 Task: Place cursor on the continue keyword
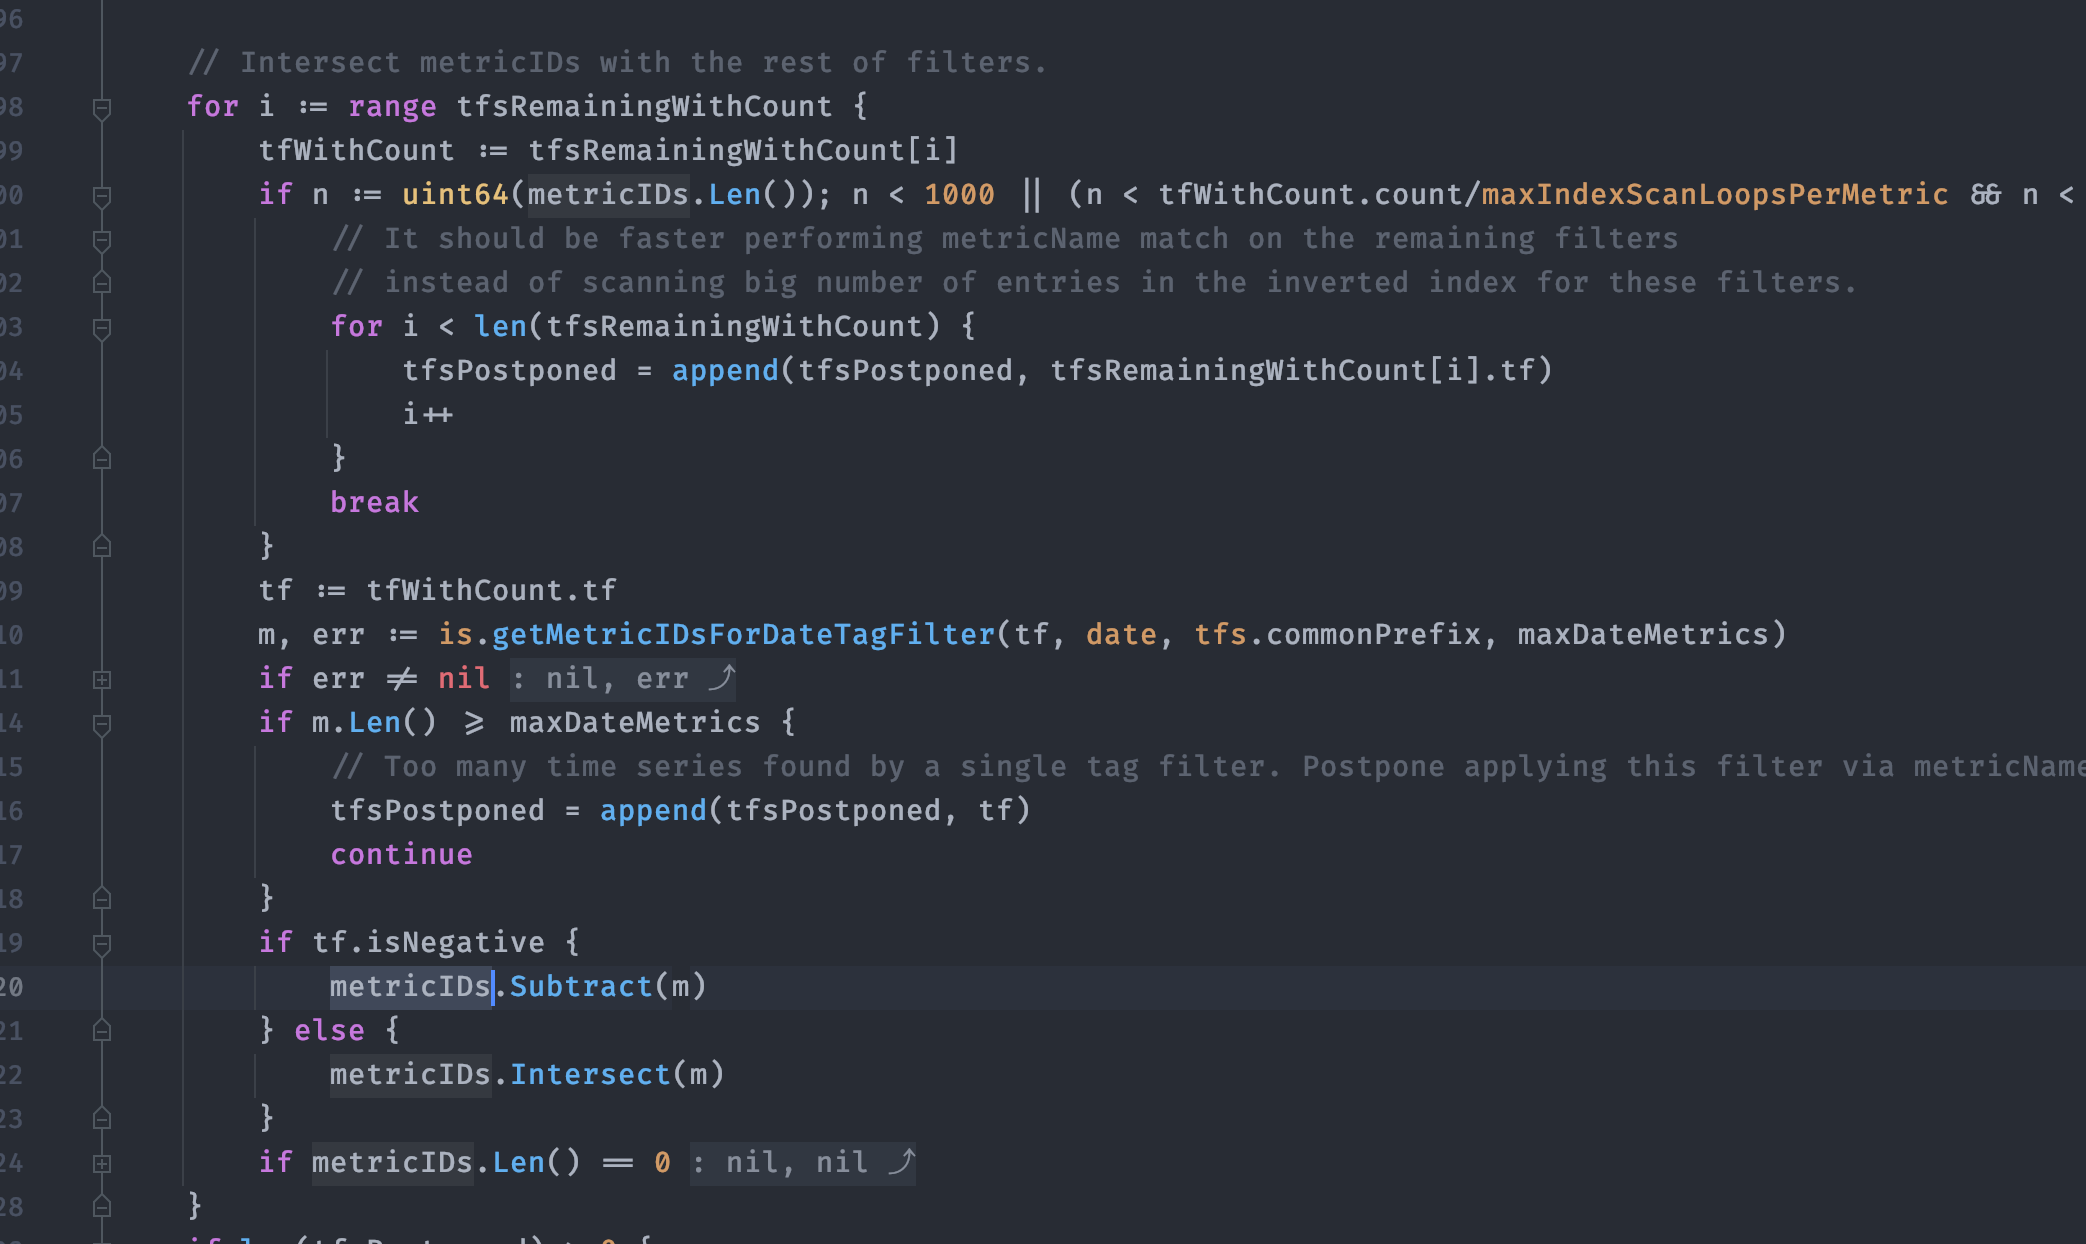[x=400, y=853]
